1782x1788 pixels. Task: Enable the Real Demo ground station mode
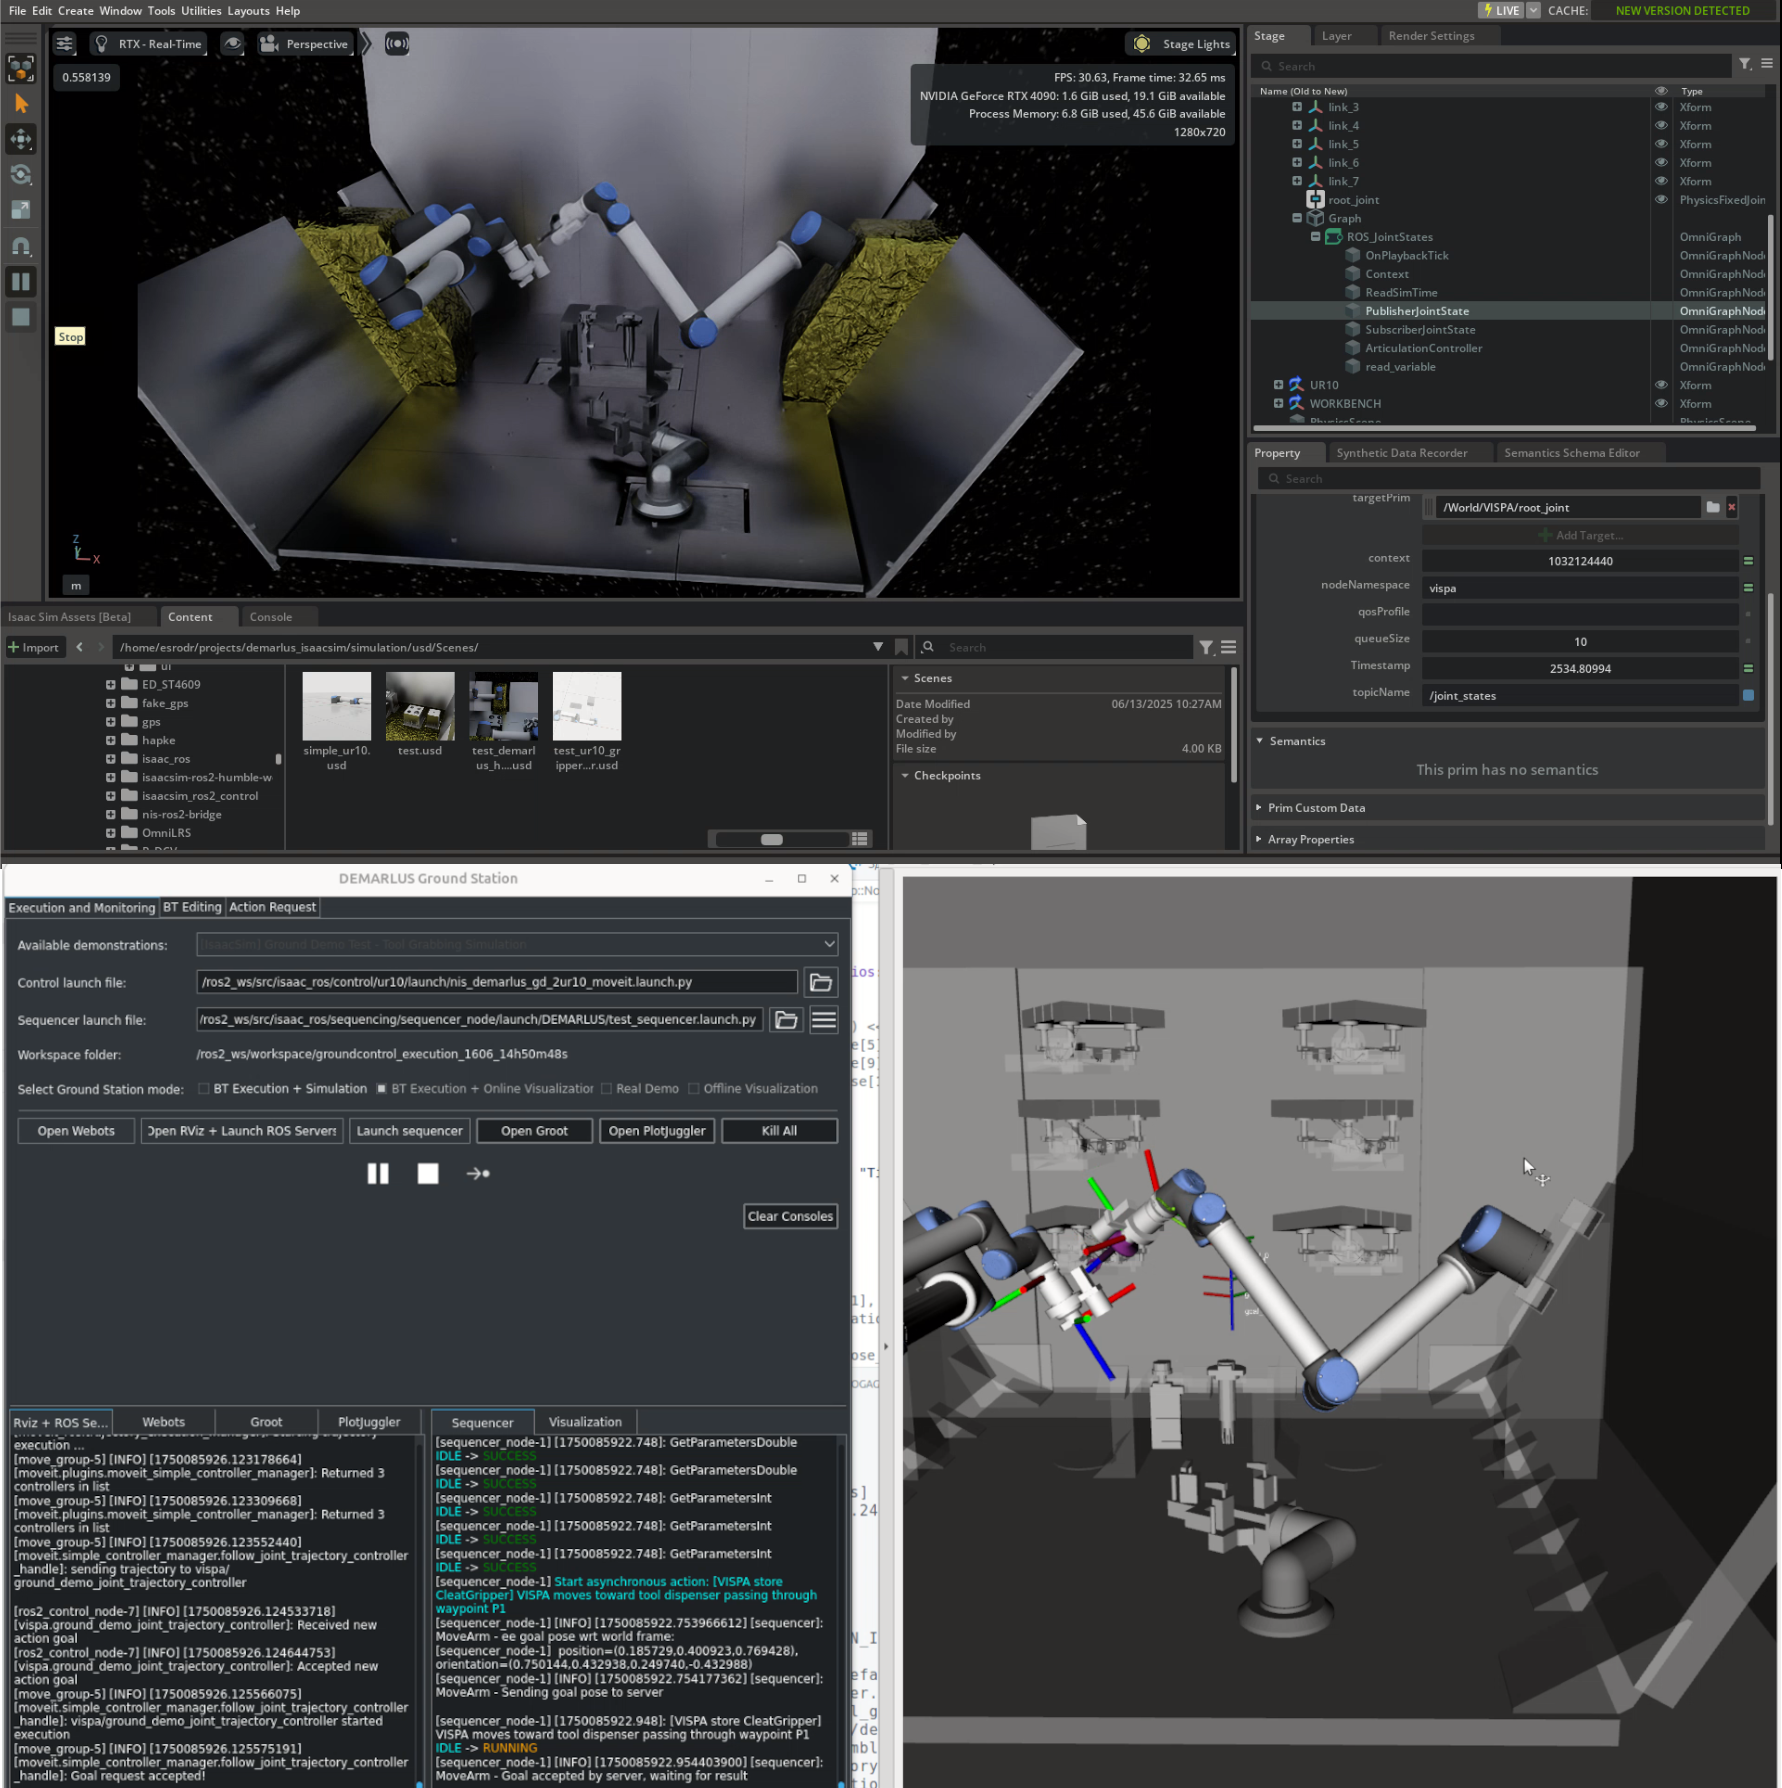click(608, 1088)
